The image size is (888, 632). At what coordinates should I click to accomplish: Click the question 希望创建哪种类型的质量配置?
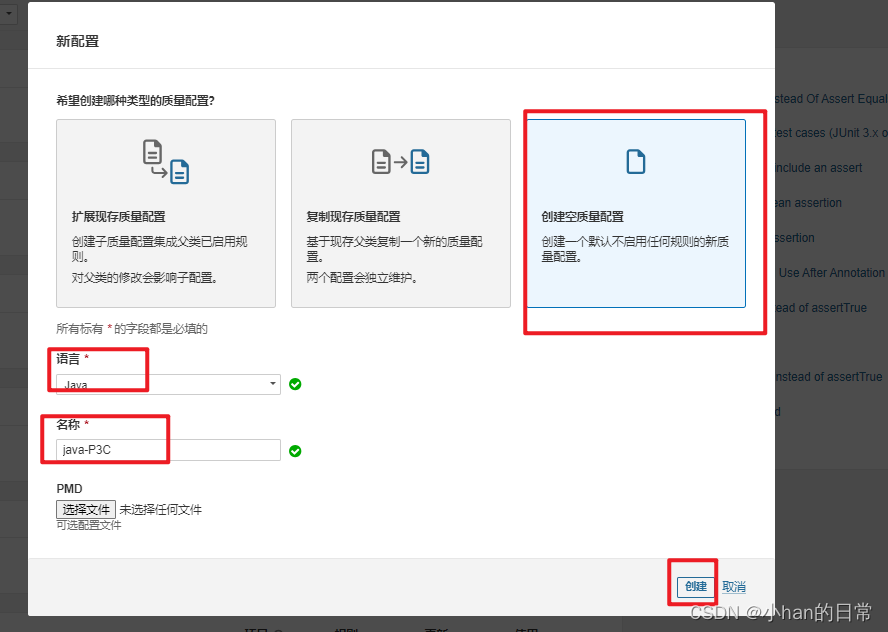(135, 101)
